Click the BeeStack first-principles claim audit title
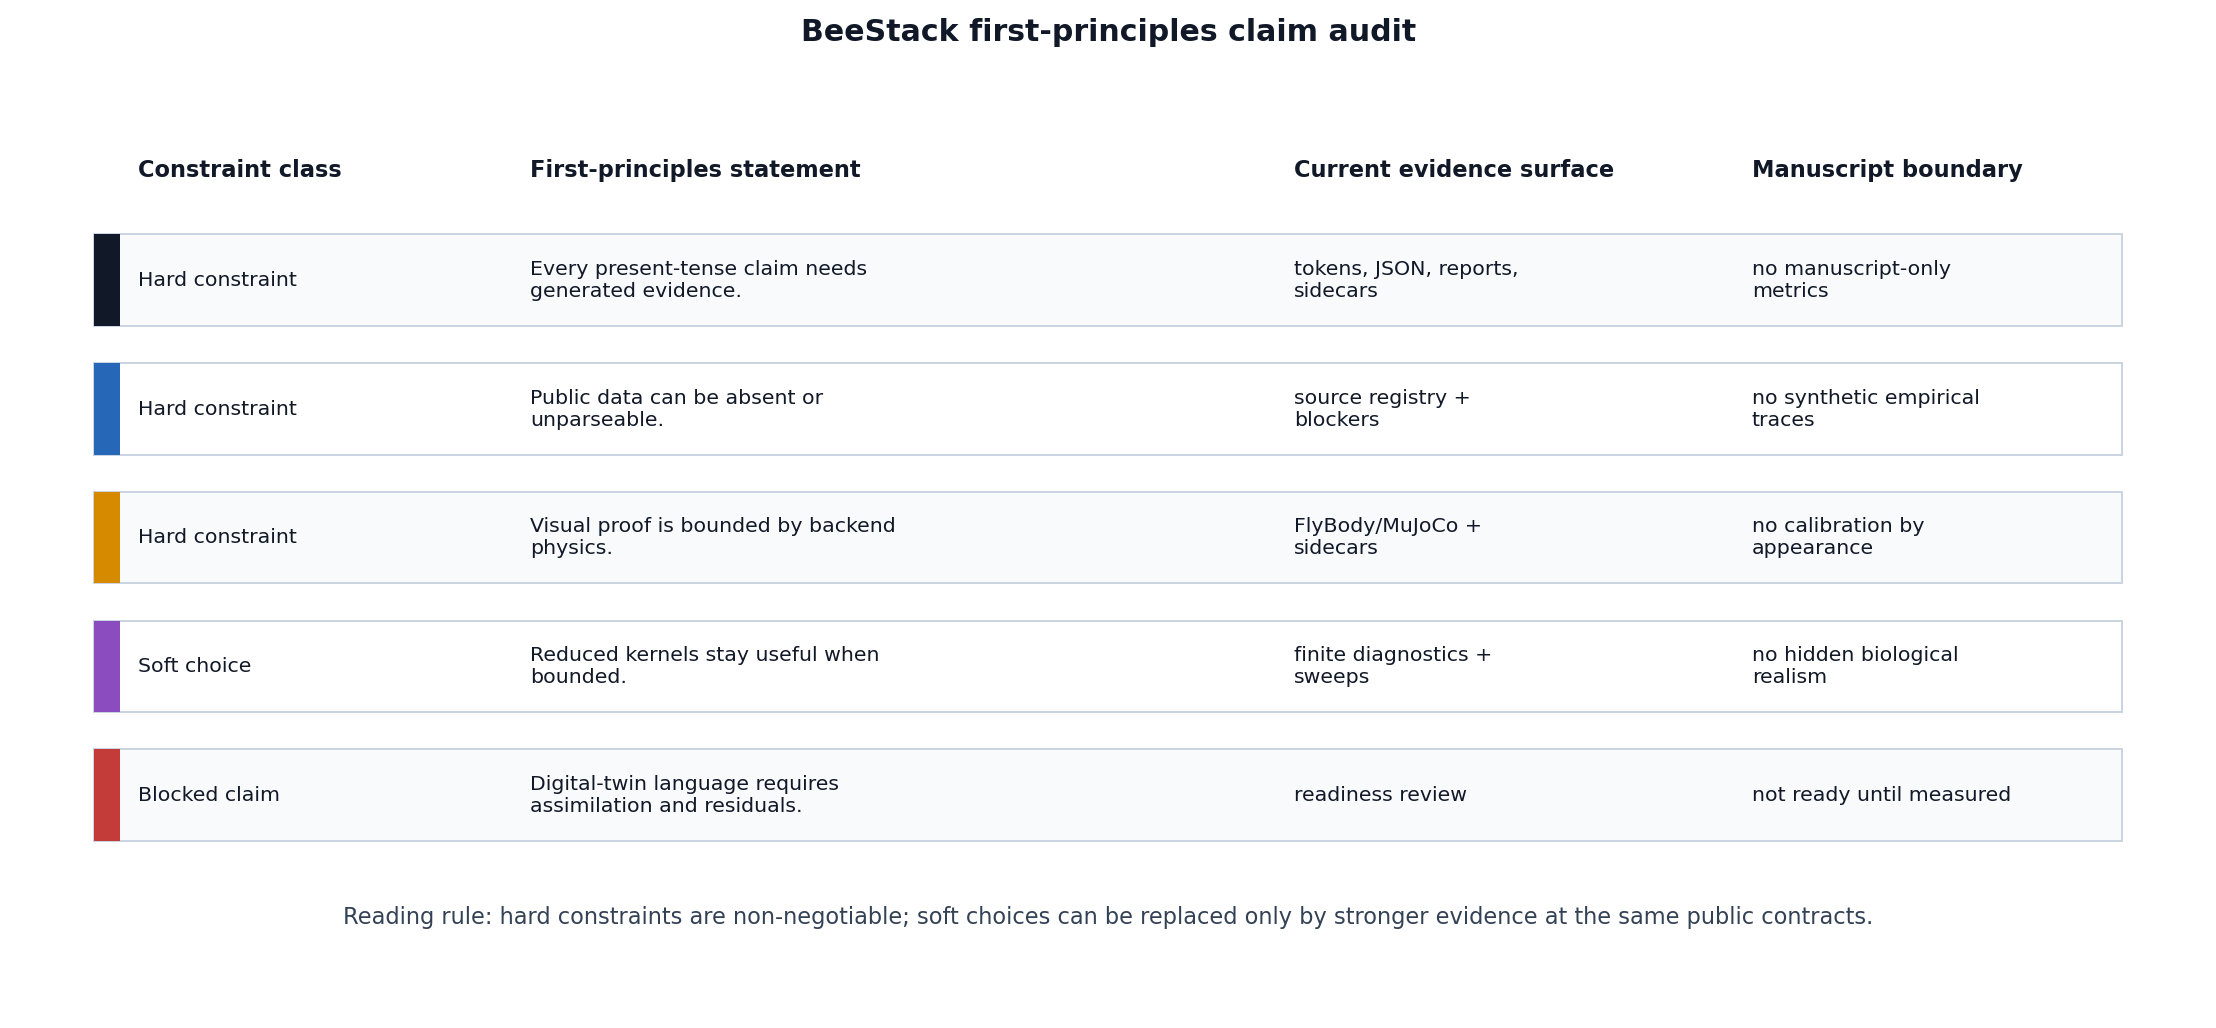 point(1108,32)
